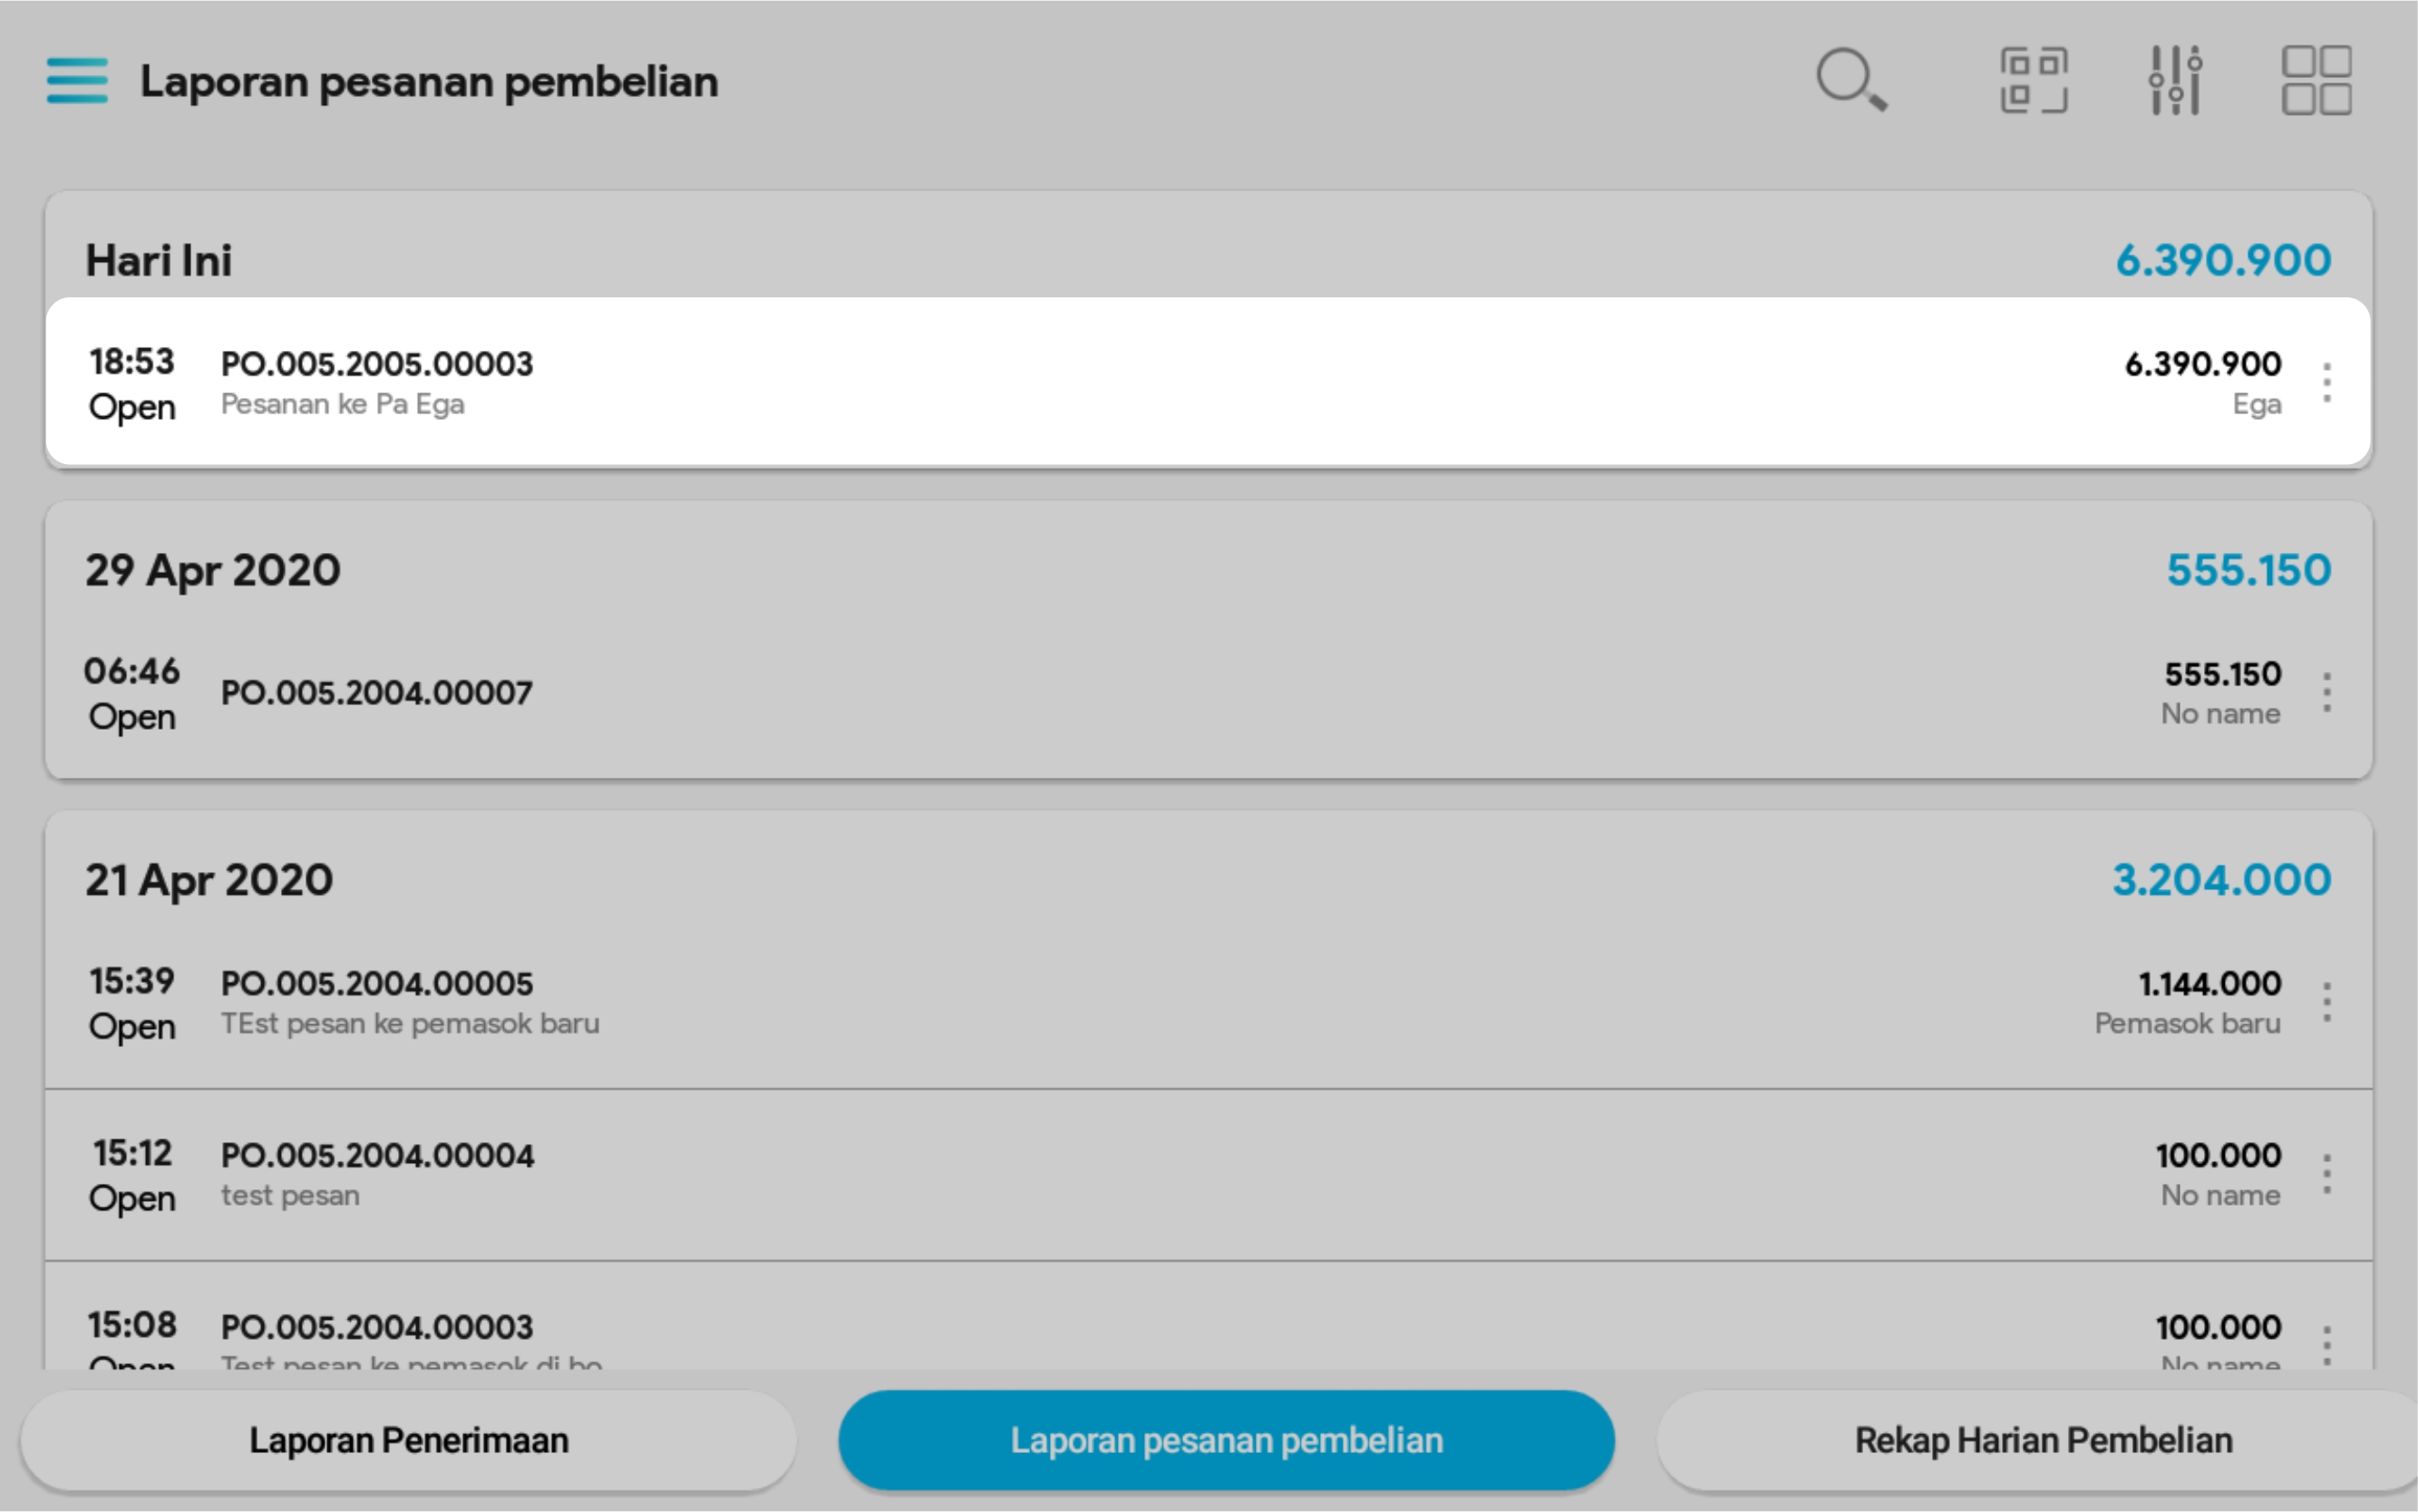The height and width of the screenshot is (1512, 2418).
Task: Open three-dot menu for PO.005.2004.00004
Action: click(x=2327, y=1174)
